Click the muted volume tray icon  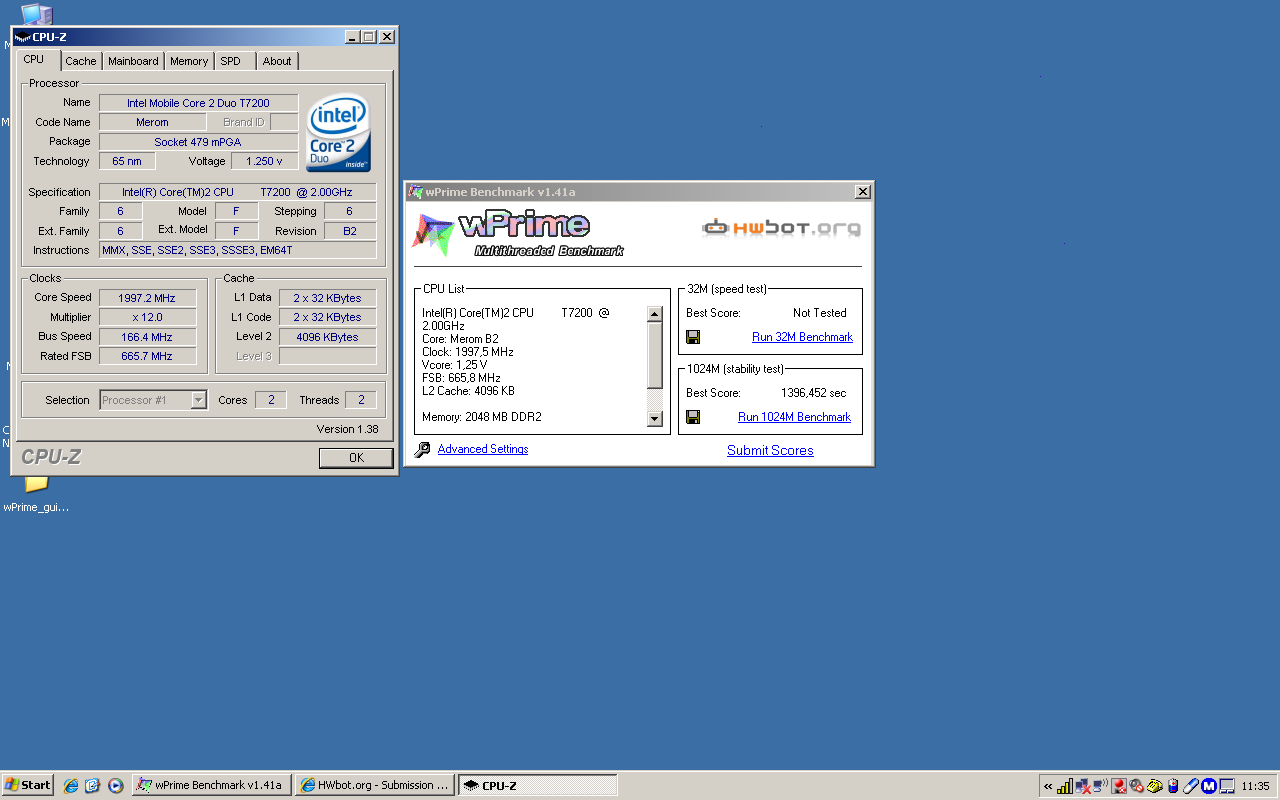point(1136,786)
